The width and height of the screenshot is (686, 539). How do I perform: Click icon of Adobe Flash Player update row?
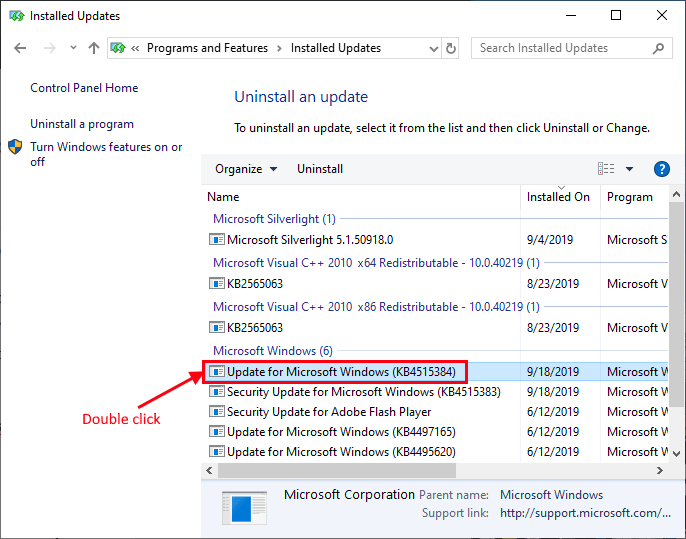[x=217, y=412]
